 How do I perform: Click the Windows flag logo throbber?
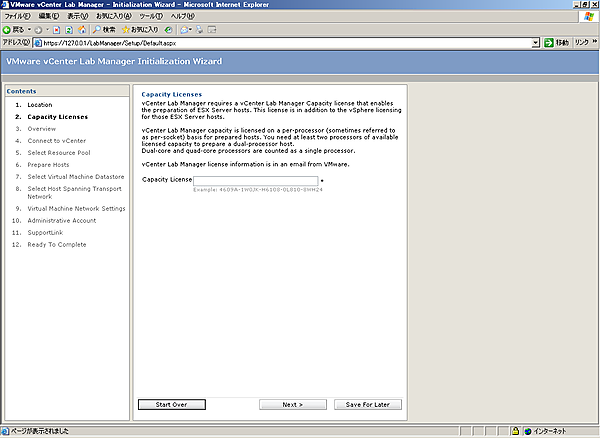(x=589, y=16)
